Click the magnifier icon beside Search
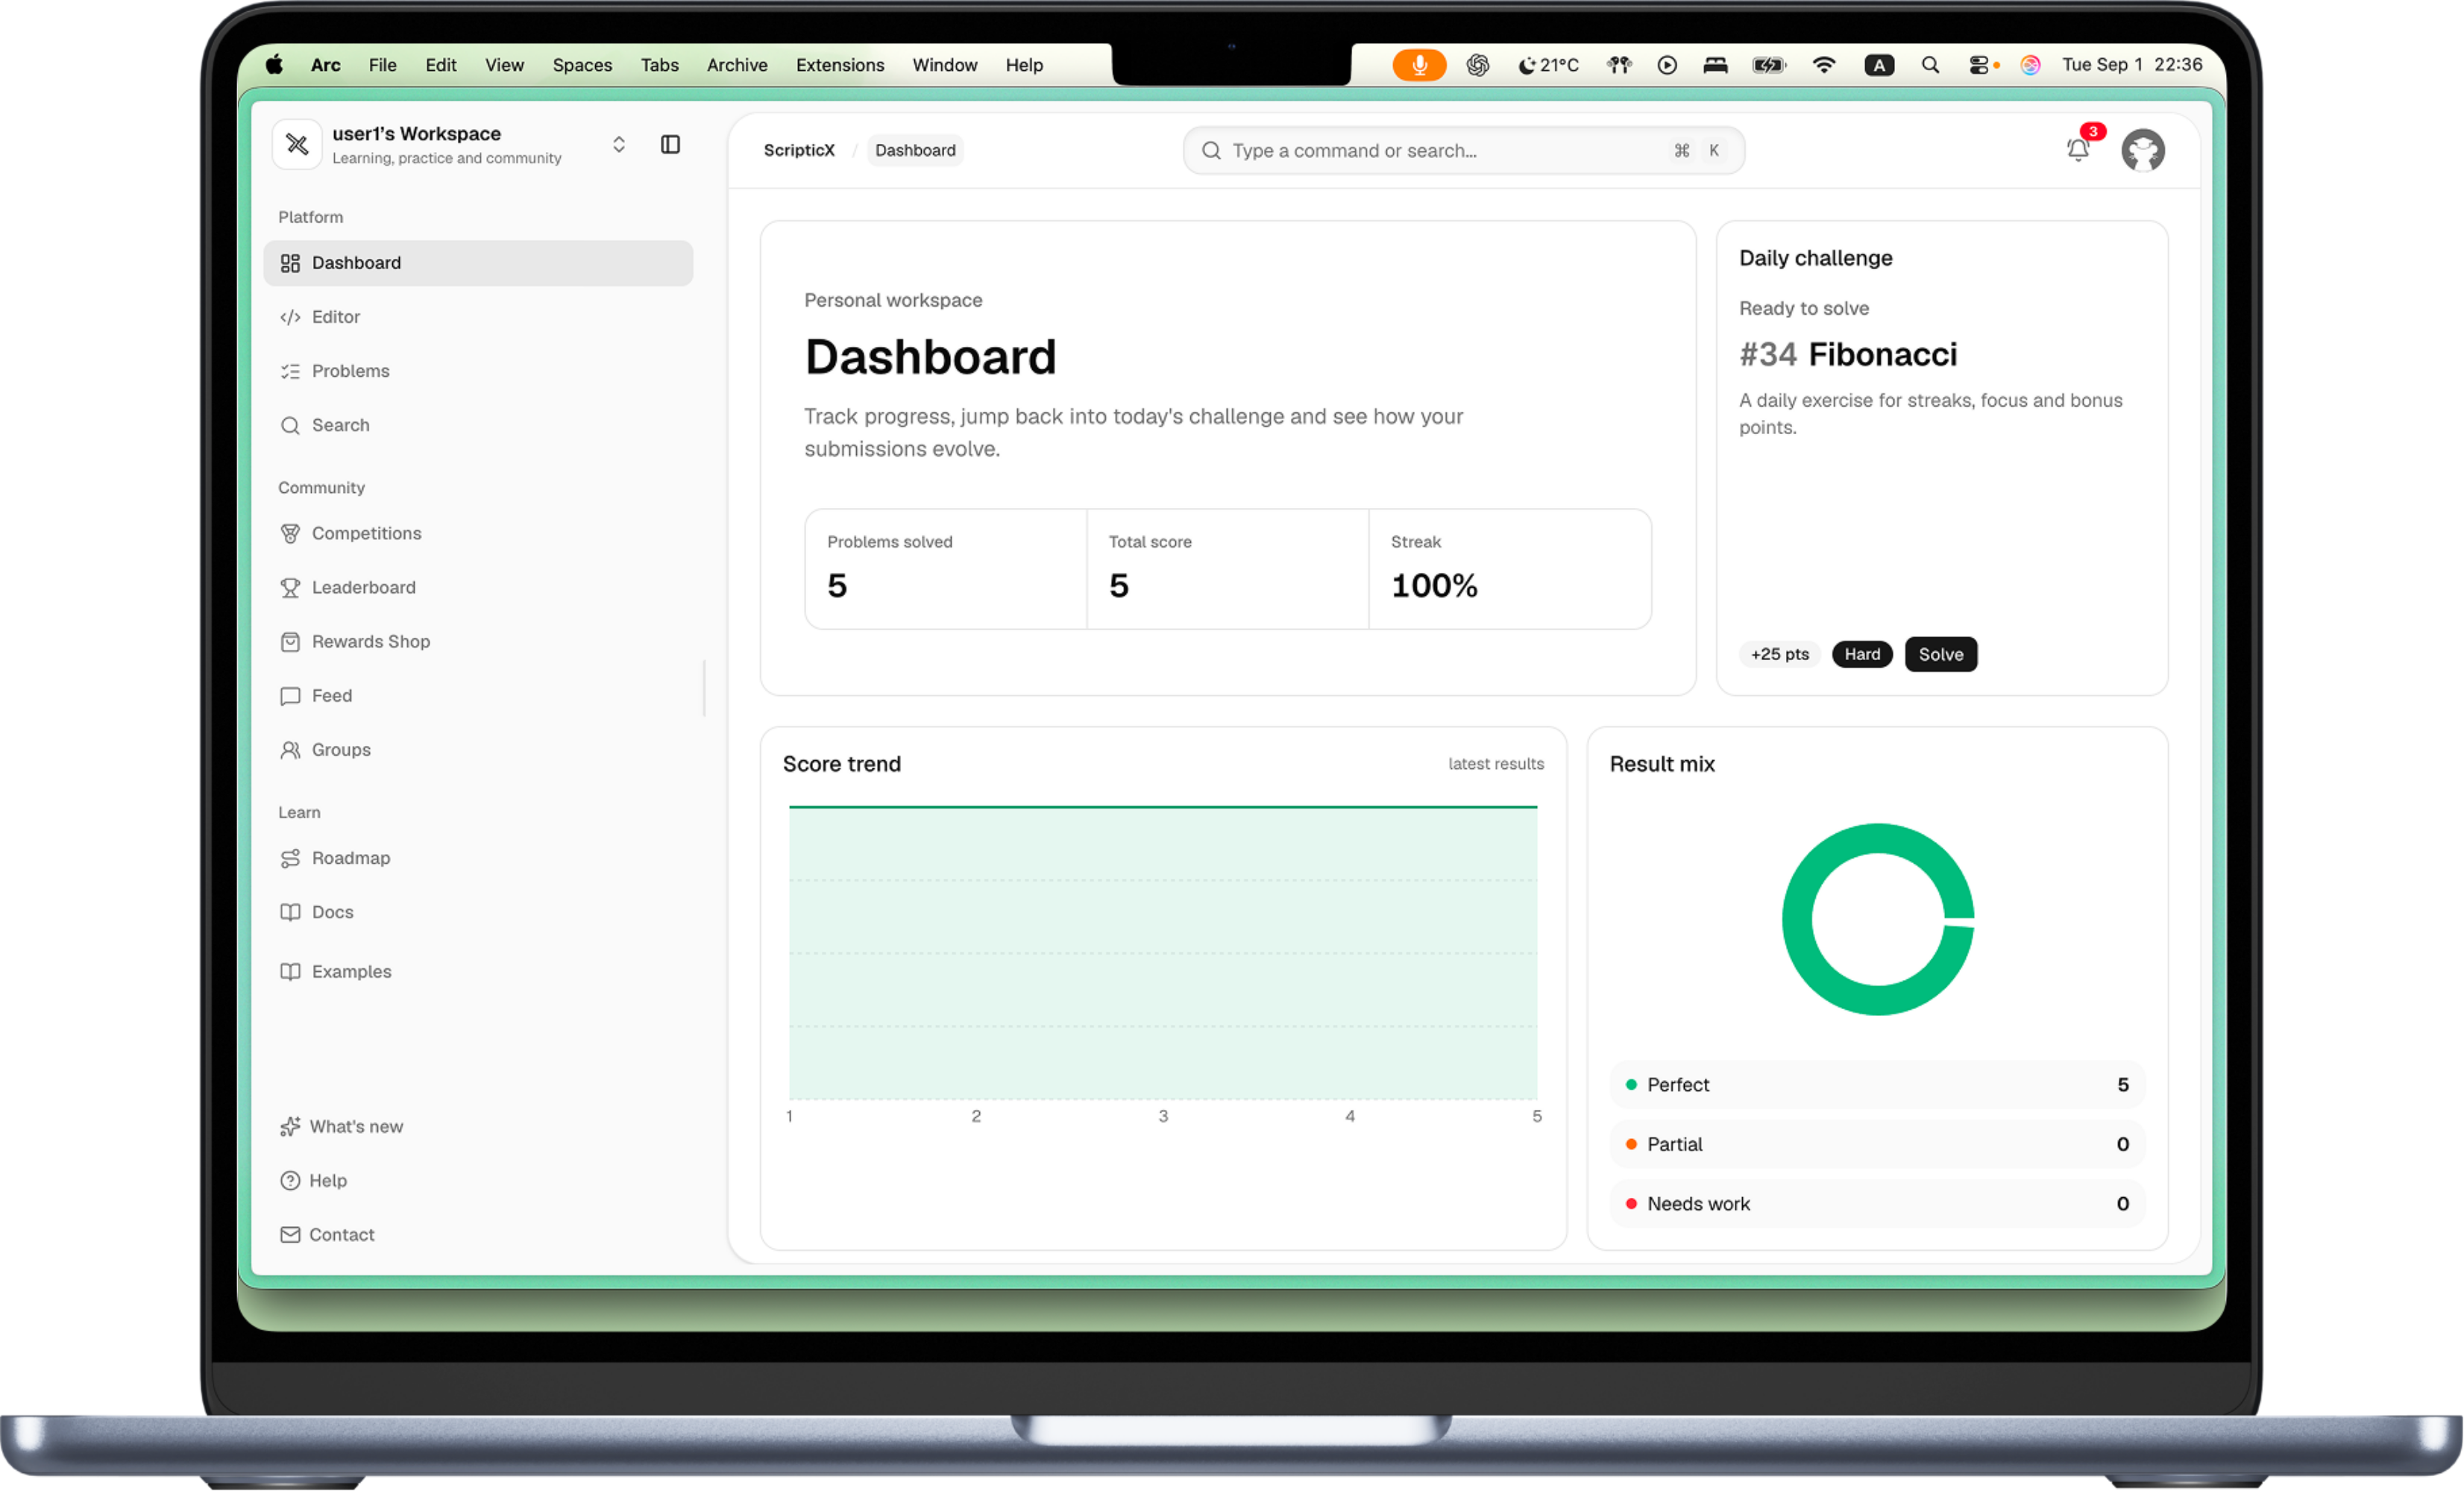2464x1491 pixels. [x=290, y=425]
